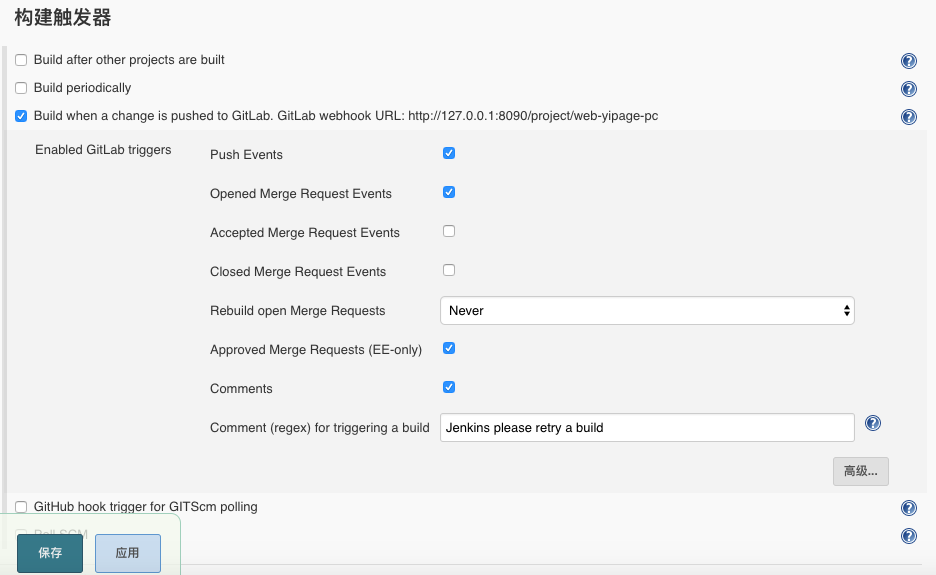Screen dimensions: 936x575
Task: Click the Opened Merge Request Events label
Action: pyautogui.click(x=301, y=194)
